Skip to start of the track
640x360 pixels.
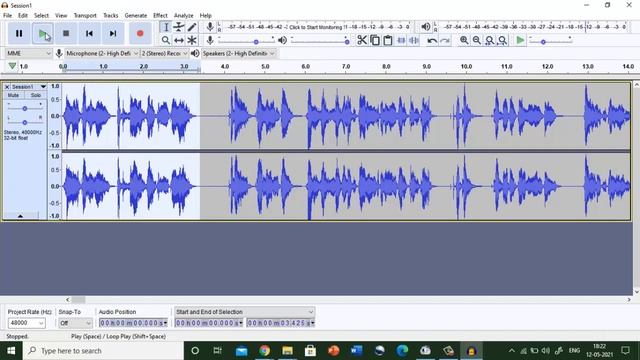[x=89, y=33]
